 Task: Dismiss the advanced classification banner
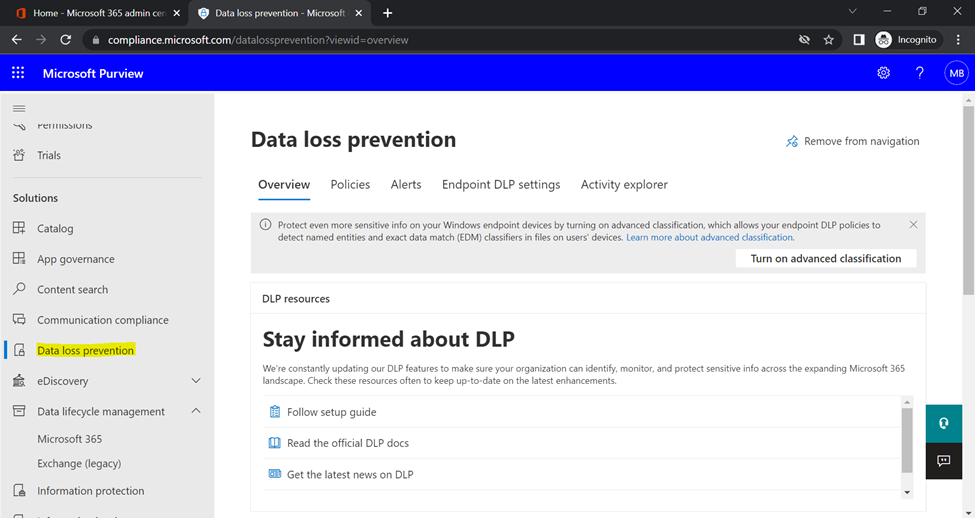point(913,224)
